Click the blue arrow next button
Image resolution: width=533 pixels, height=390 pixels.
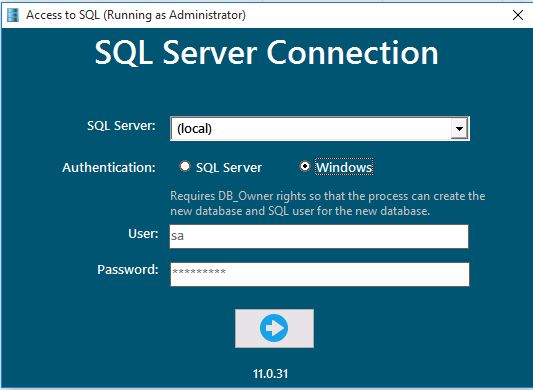point(274,328)
